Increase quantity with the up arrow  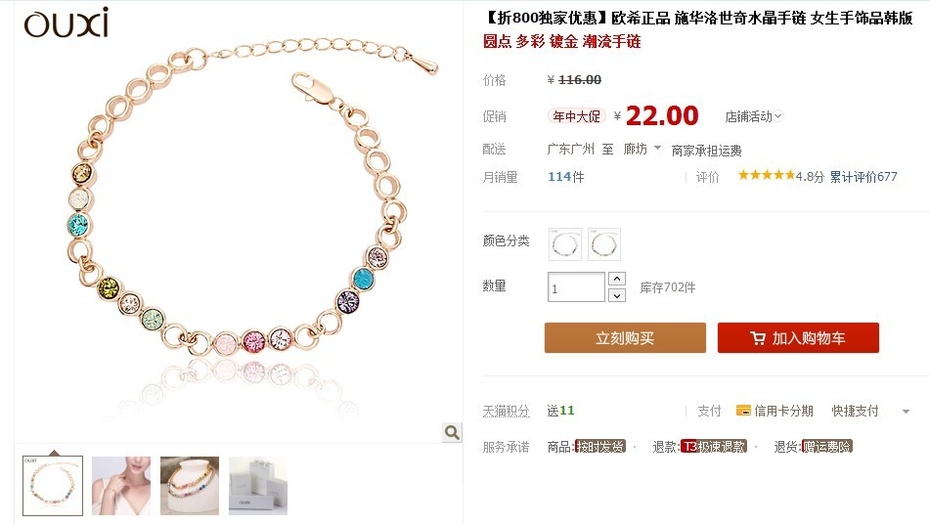click(x=617, y=278)
